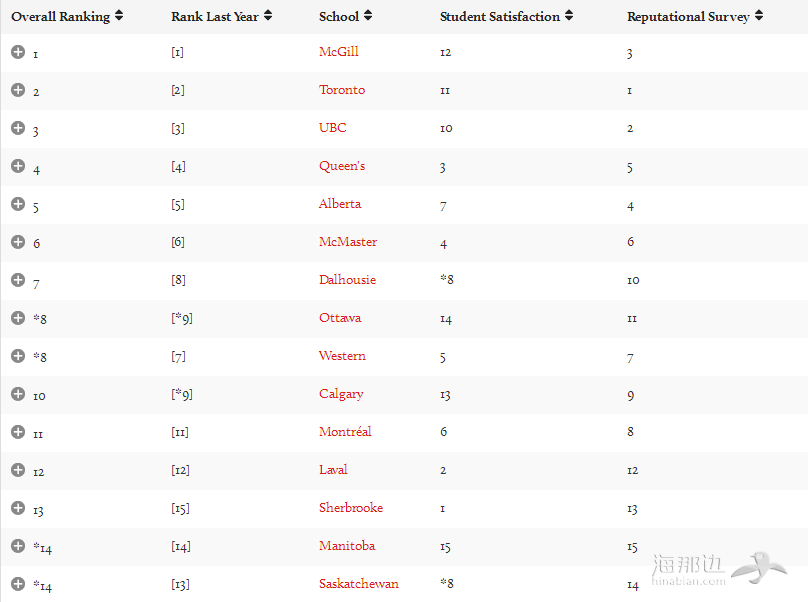The image size is (808, 602).
Task: Follow the McMaster link
Action: [348, 242]
